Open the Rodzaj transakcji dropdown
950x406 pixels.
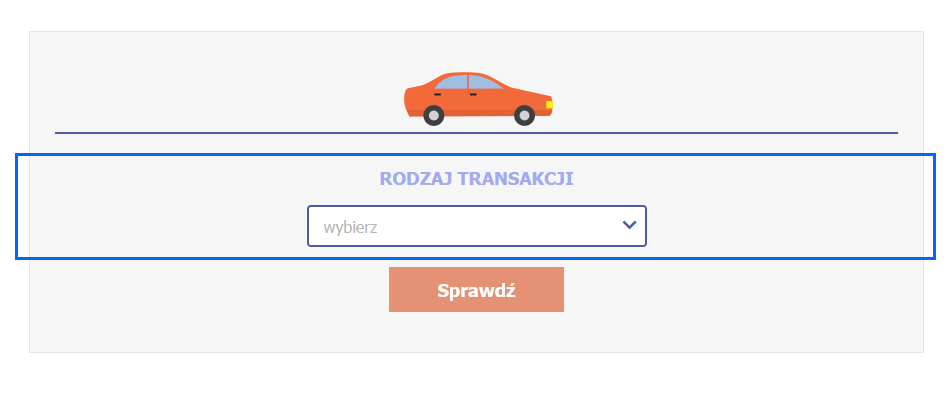point(477,226)
